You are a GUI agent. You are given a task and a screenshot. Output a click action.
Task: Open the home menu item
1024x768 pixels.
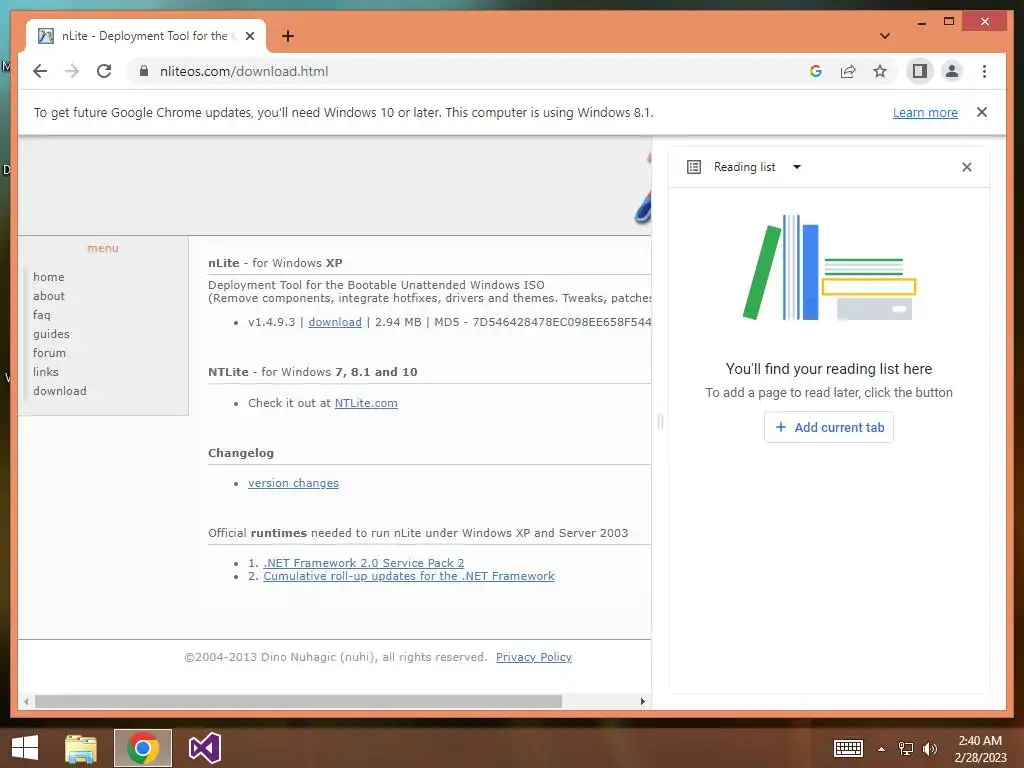pyautogui.click(x=49, y=277)
